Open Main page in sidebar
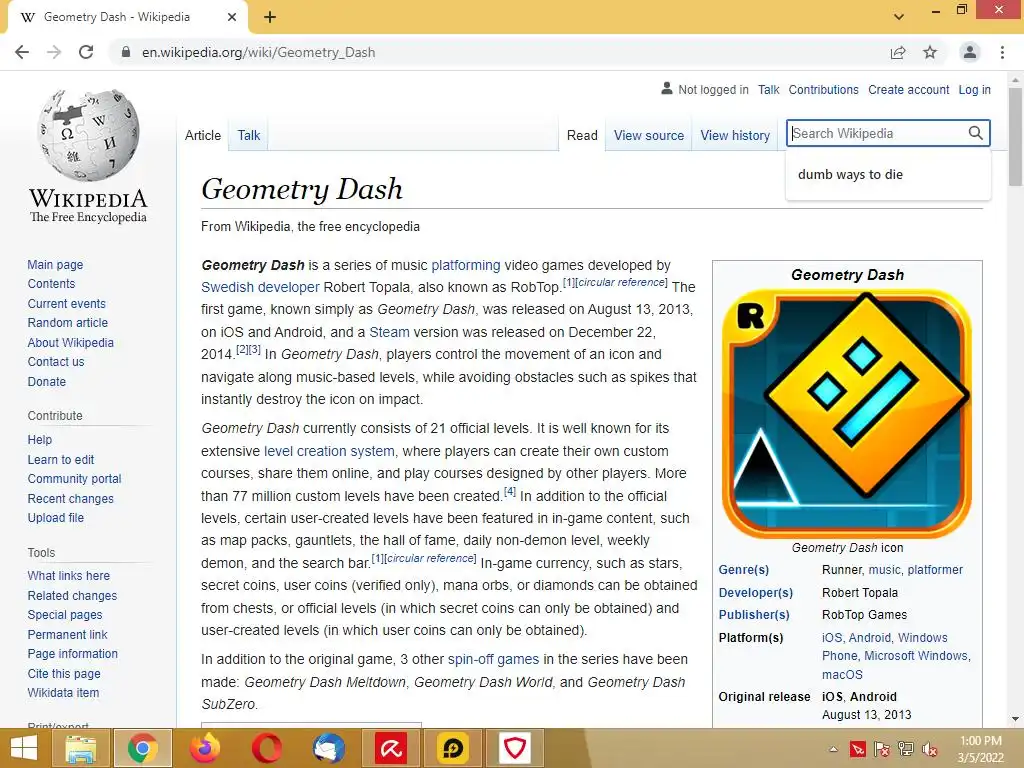The width and height of the screenshot is (1024, 768). 55,264
